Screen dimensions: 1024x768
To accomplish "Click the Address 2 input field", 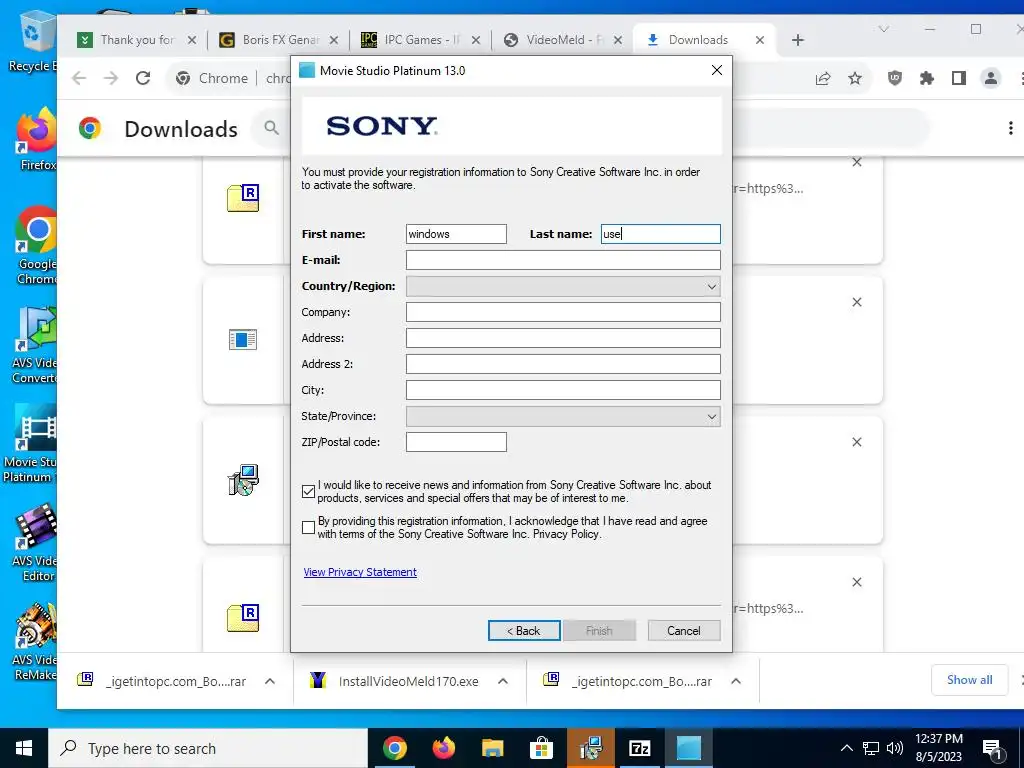I will tap(563, 364).
